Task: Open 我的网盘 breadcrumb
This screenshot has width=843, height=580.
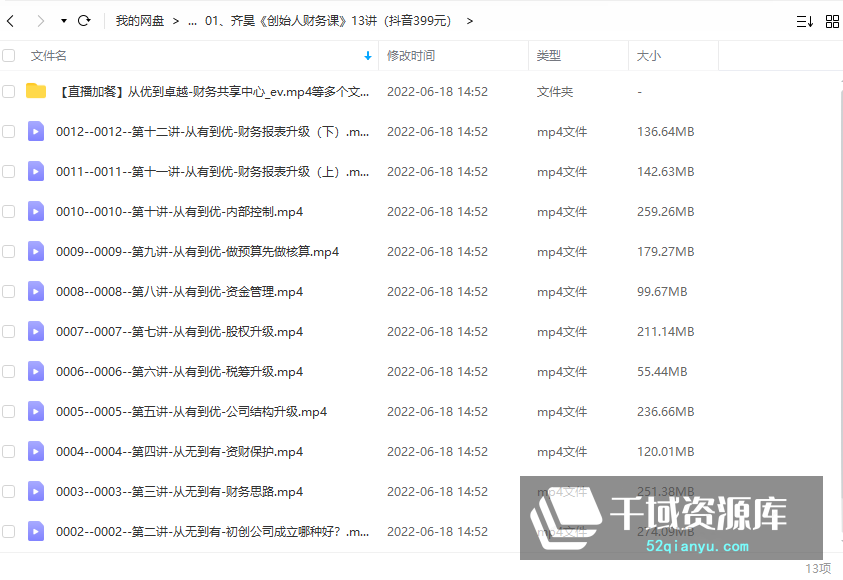Action: coord(140,21)
